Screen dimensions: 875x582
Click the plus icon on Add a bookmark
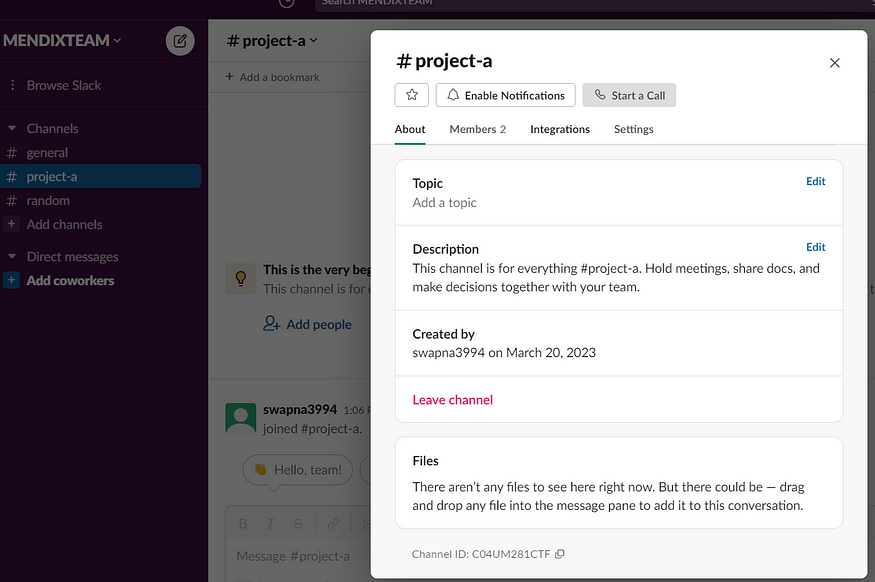(229, 76)
